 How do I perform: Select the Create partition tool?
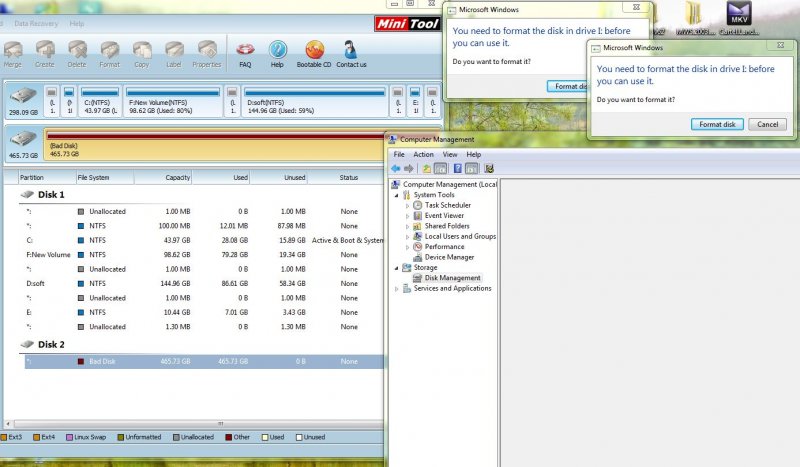coord(45,54)
